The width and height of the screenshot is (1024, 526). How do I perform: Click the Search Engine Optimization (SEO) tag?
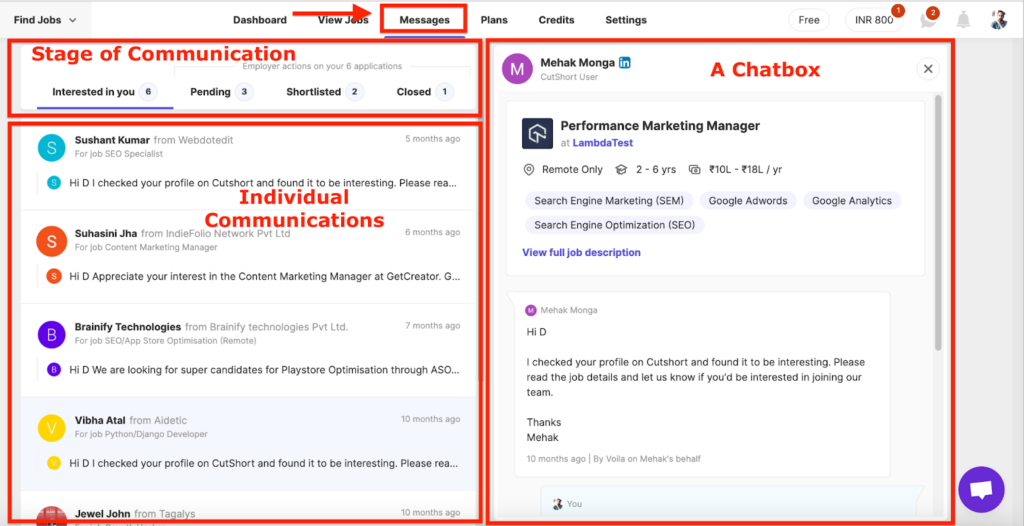615,225
